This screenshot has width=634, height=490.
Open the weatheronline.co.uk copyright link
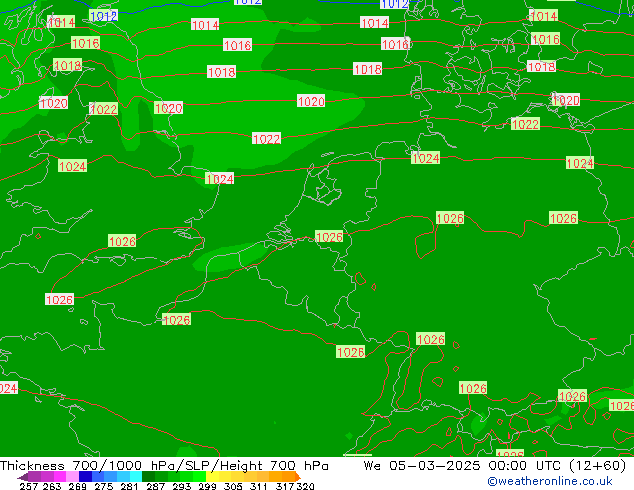[x=550, y=481]
